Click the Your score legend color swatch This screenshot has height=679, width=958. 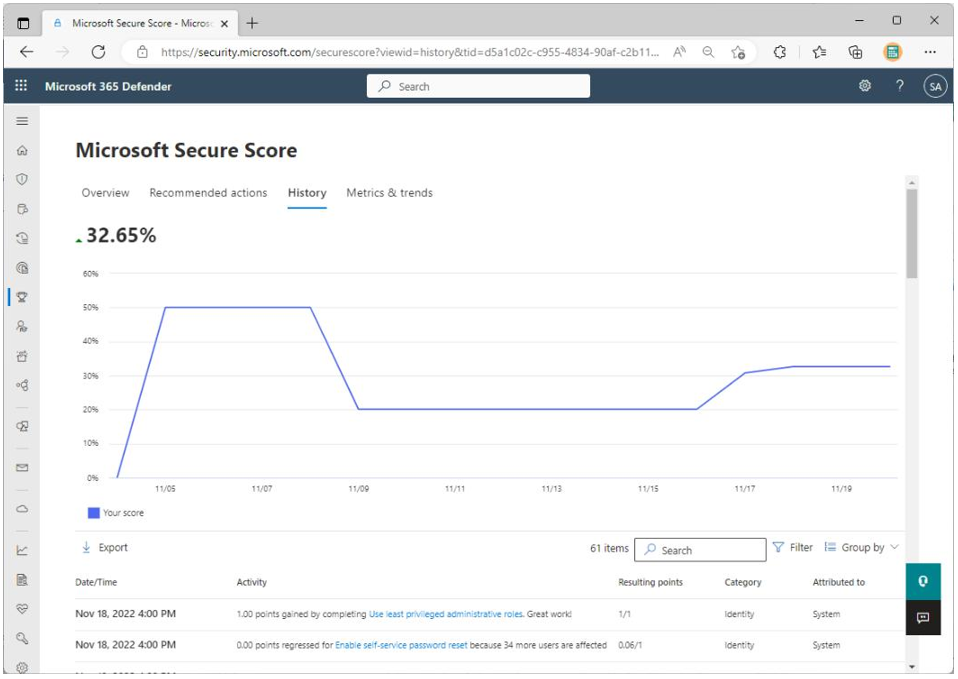click(x=93, y=513)
